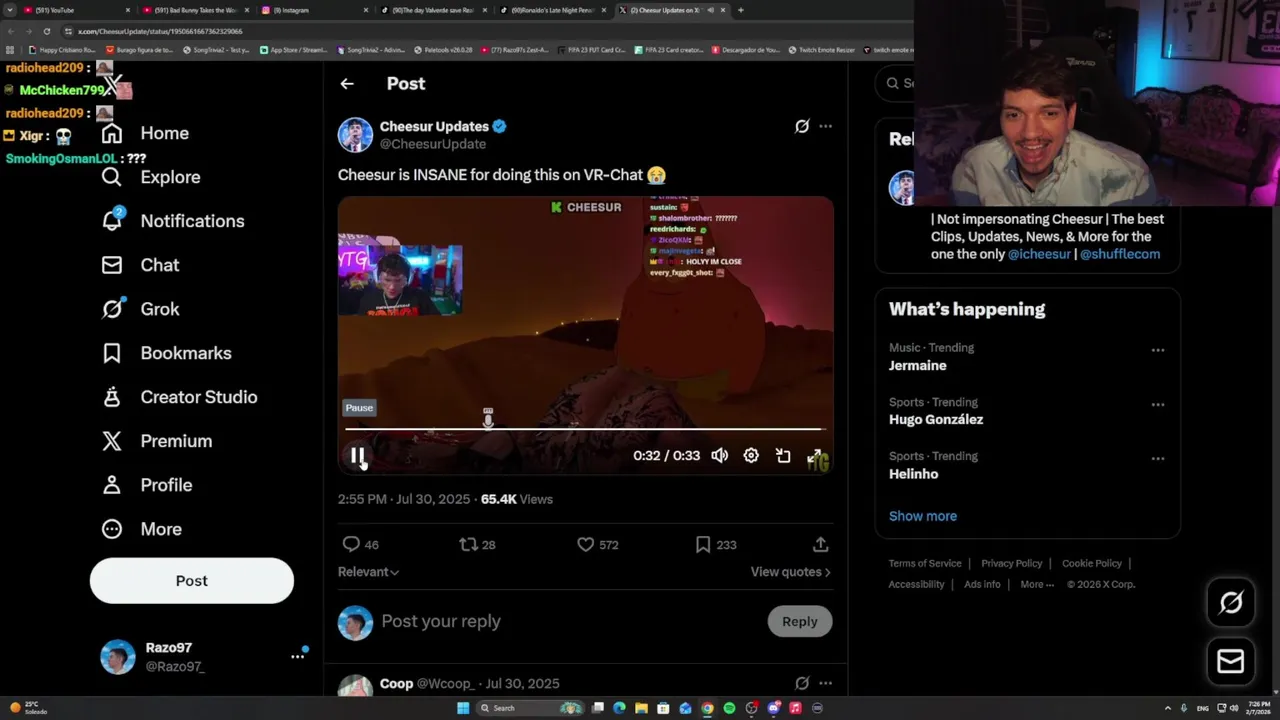Image resolution: width=1280 pixels, height=720 pixels.
Task: Expand footer More options
Action: [1037, 584]
